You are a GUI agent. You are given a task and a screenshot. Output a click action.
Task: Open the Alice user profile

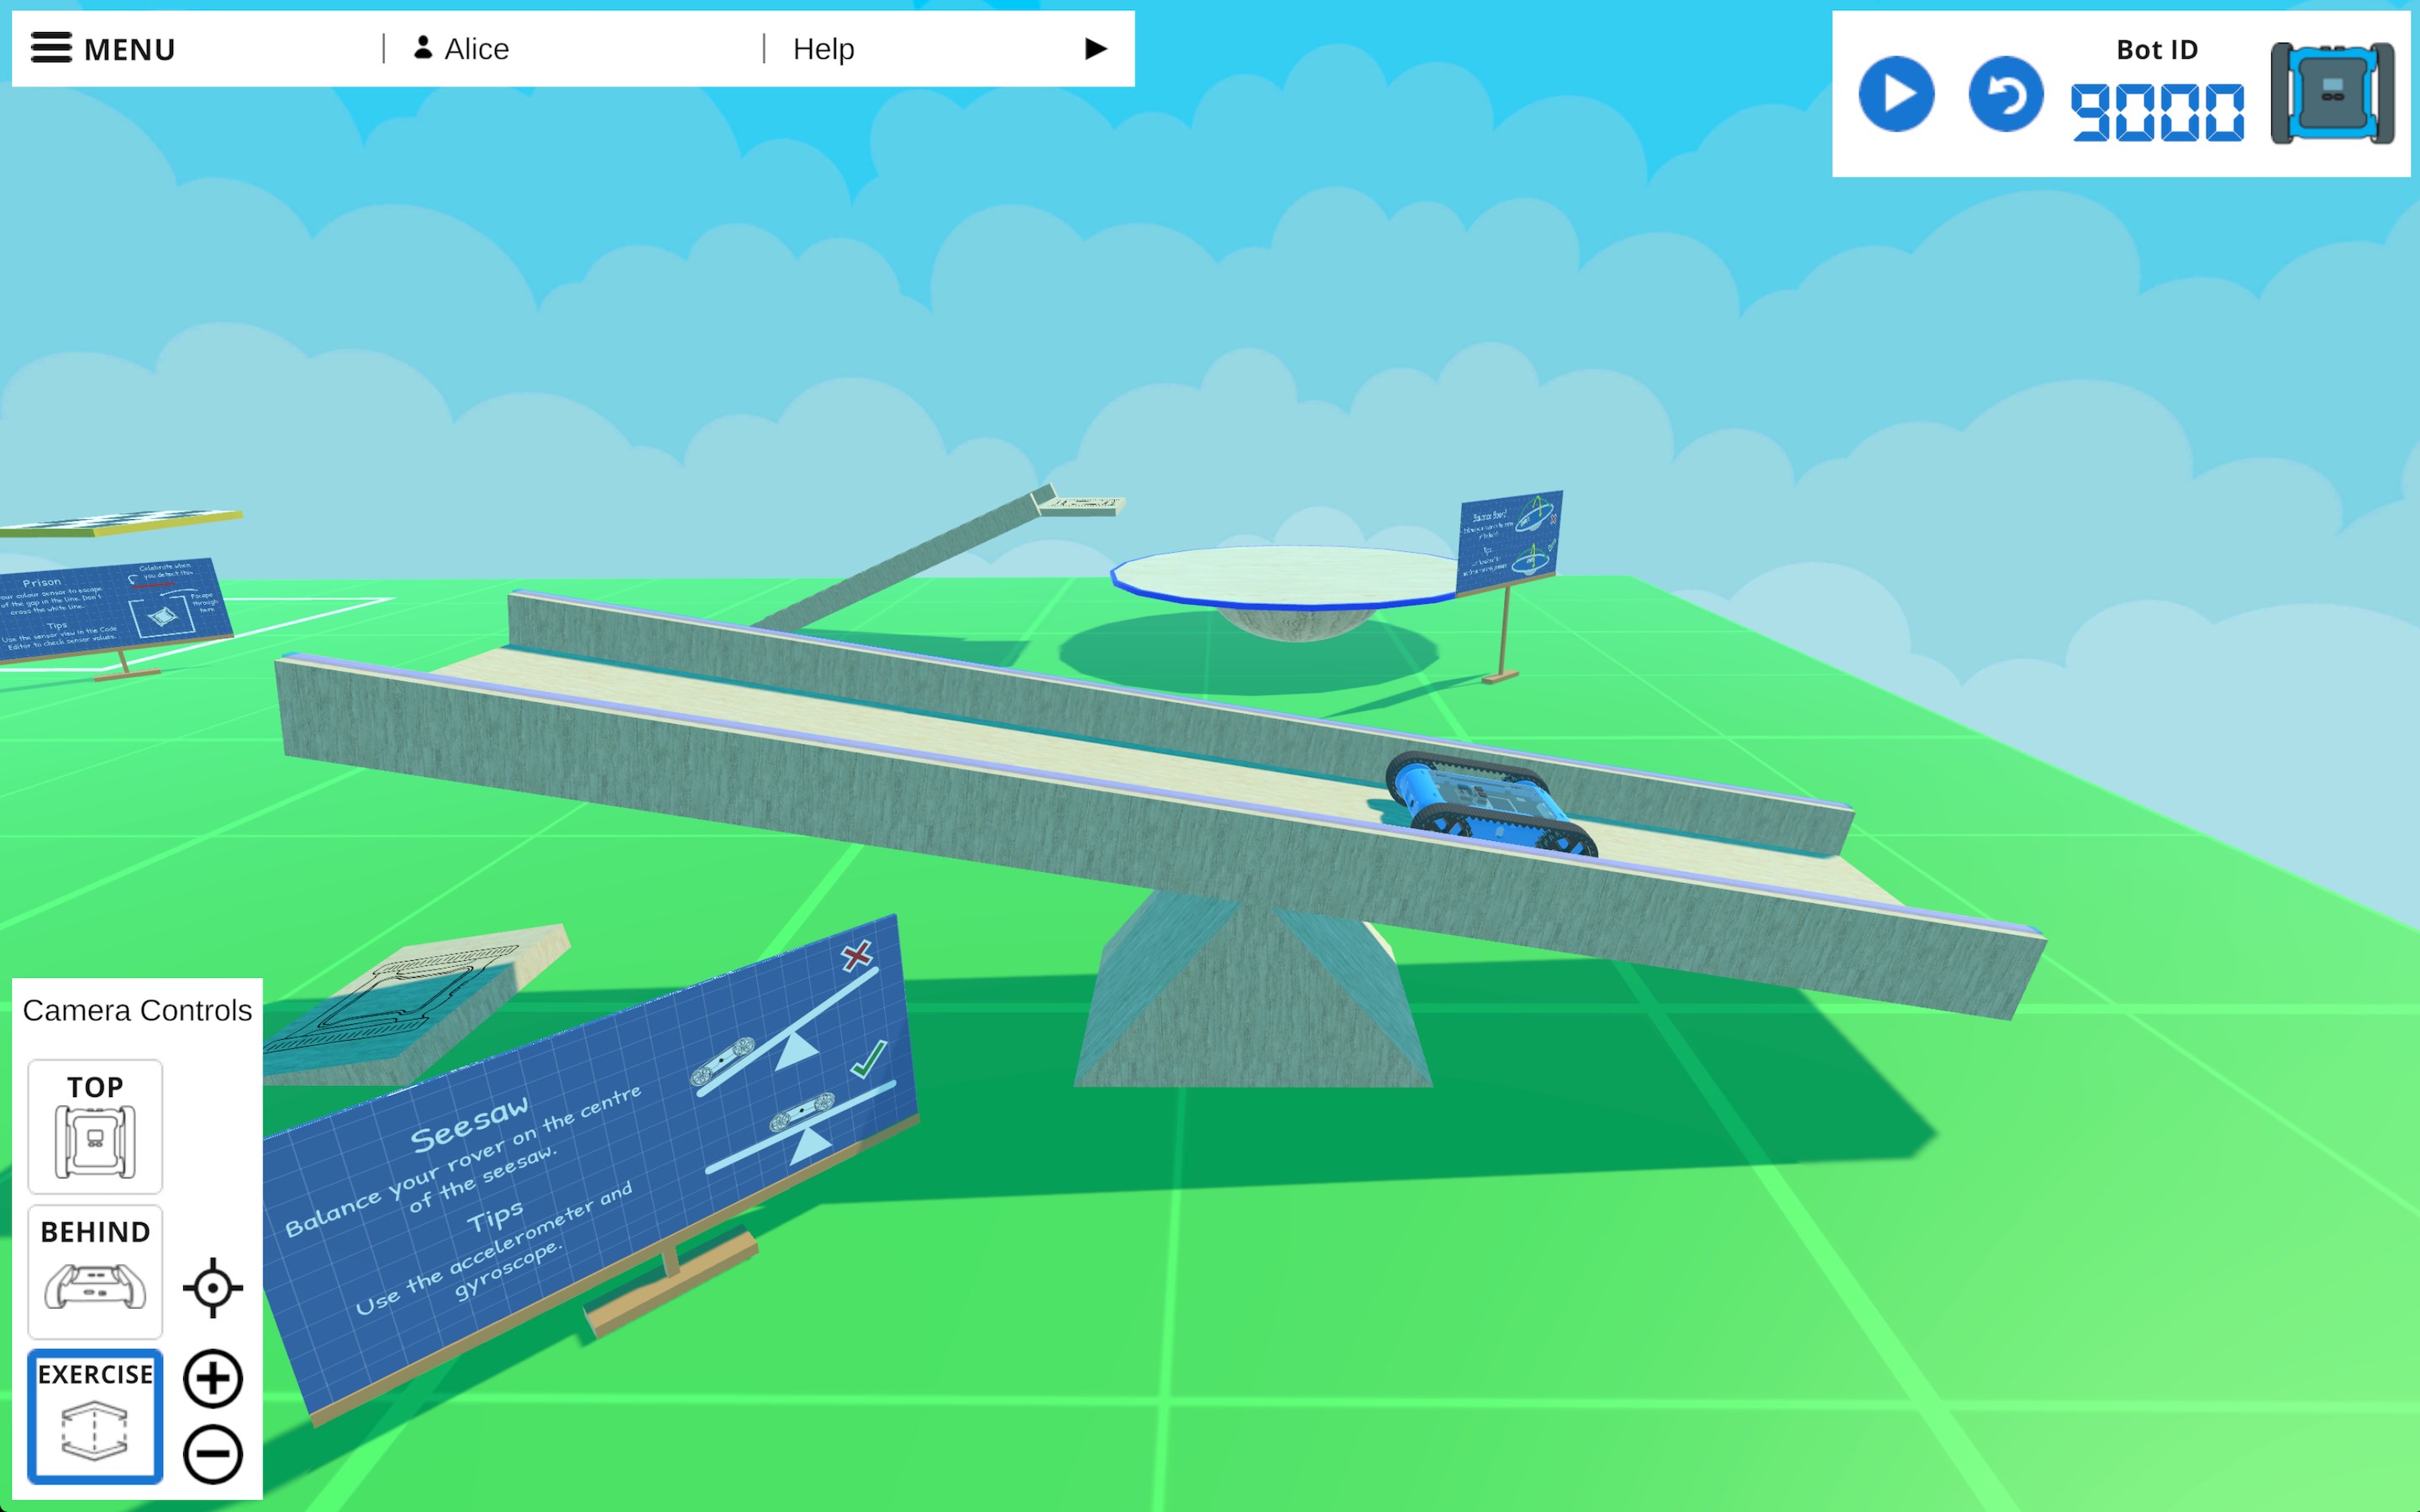point(476,49)
